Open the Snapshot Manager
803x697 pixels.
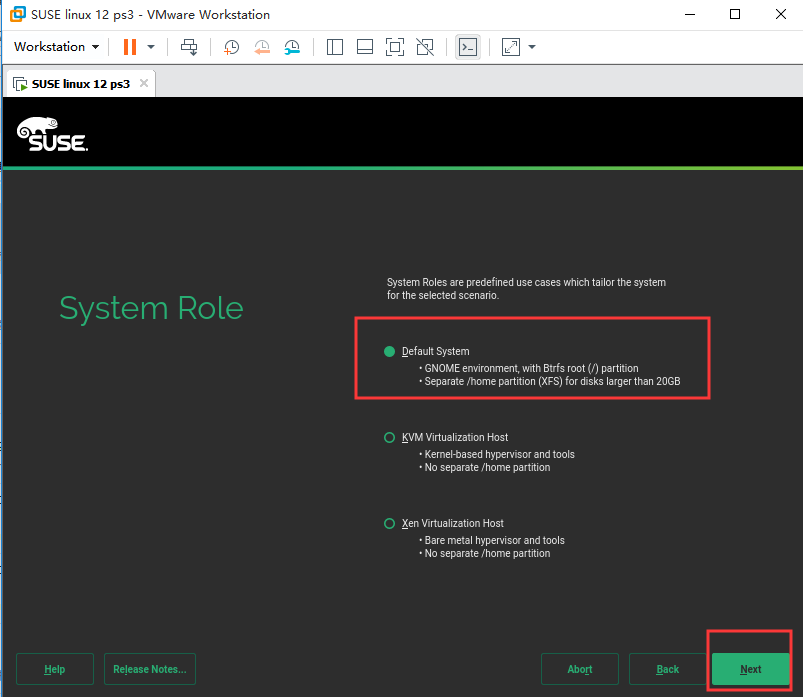point(291,47)
